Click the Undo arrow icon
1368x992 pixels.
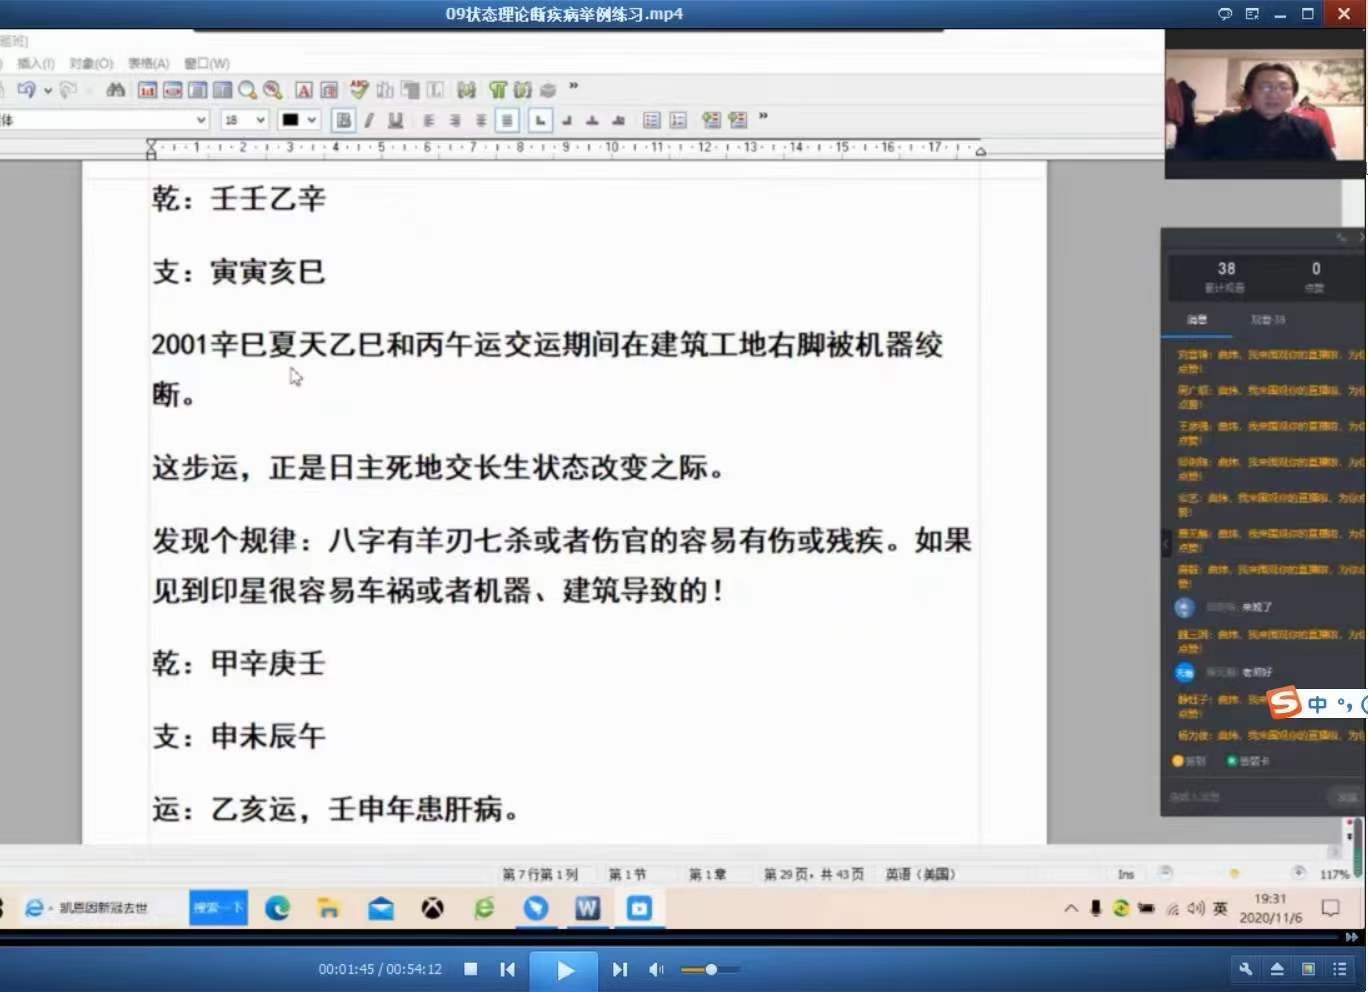click(30, 90)
